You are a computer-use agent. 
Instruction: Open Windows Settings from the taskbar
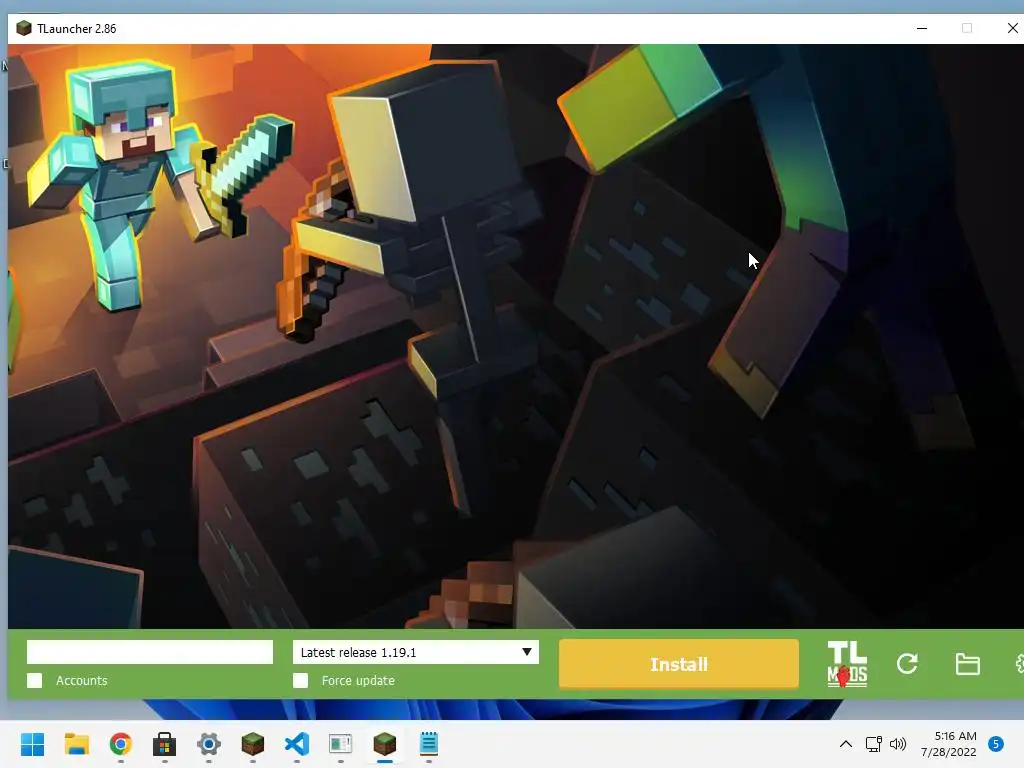[209, 744]
